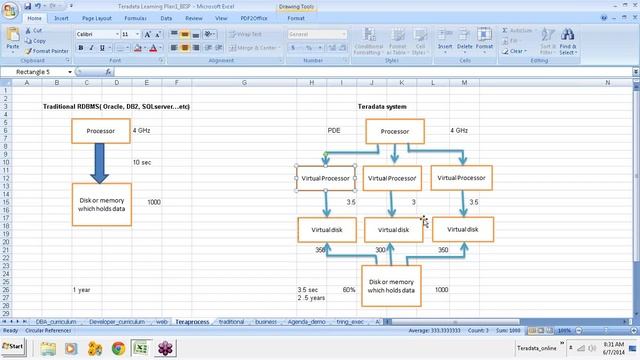Click the Insert Function fx button

coord(108,72)
